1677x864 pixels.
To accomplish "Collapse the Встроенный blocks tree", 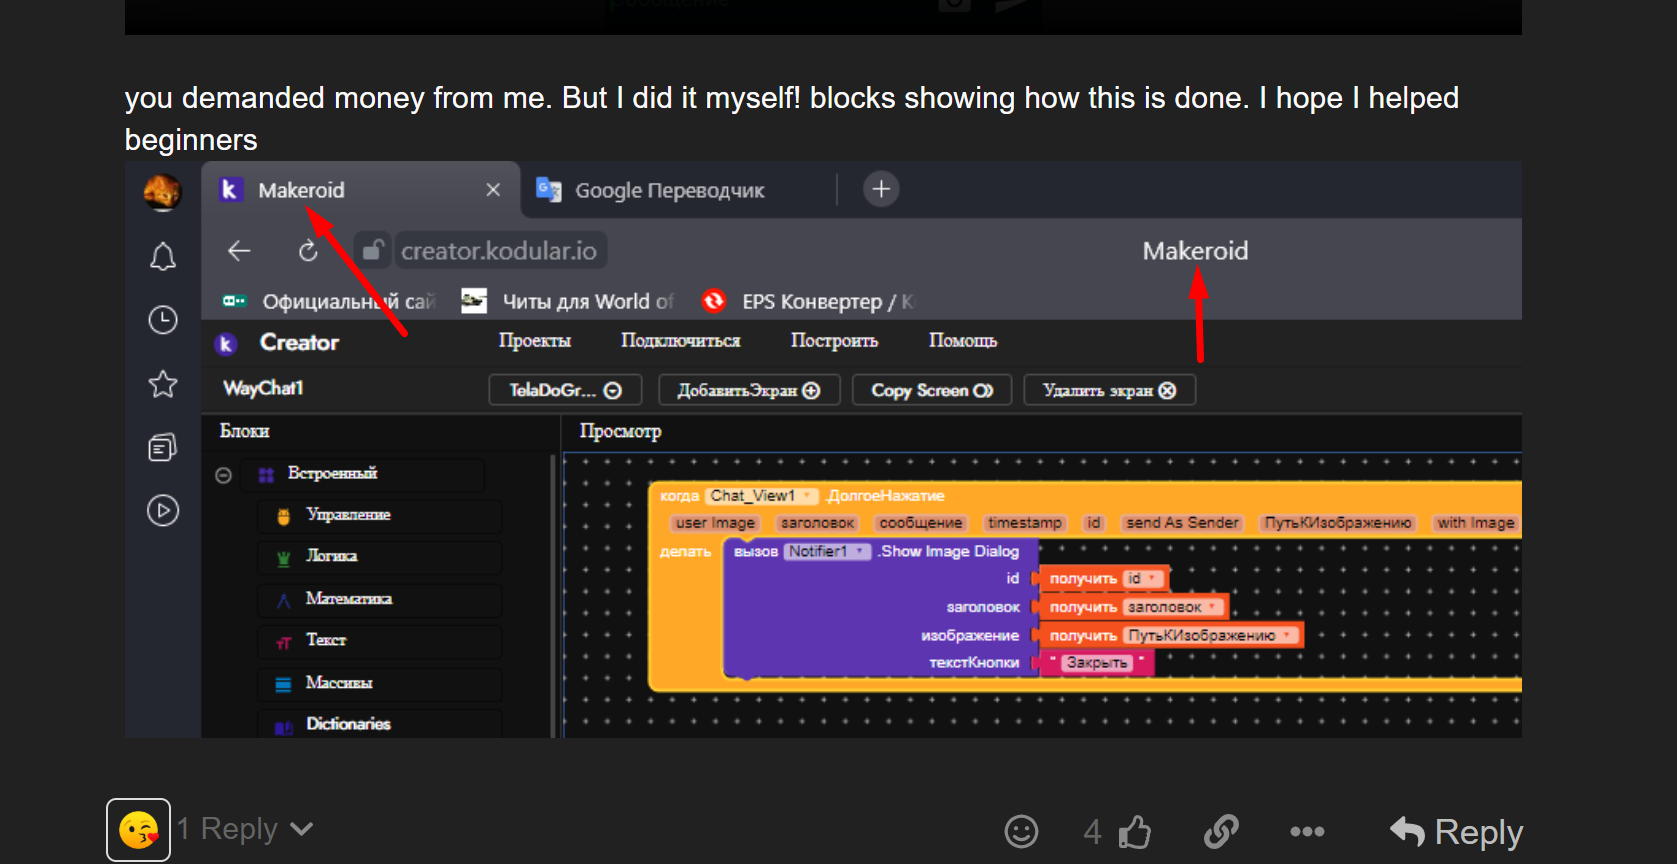I will coord(224,475).
